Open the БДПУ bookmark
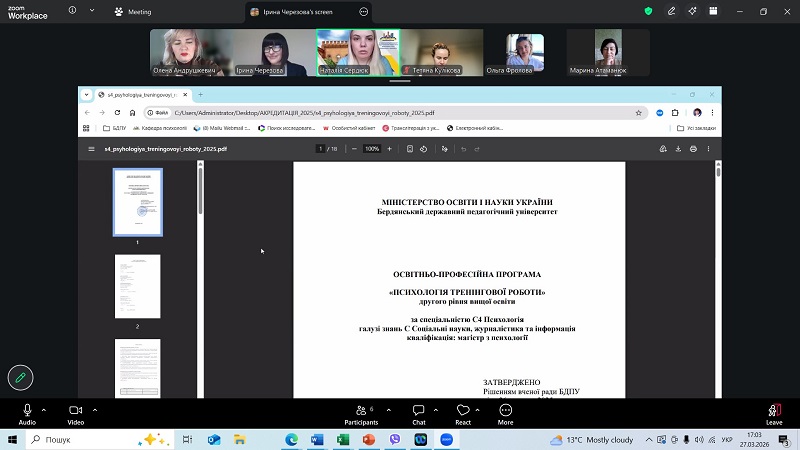 tap(114, 128)
